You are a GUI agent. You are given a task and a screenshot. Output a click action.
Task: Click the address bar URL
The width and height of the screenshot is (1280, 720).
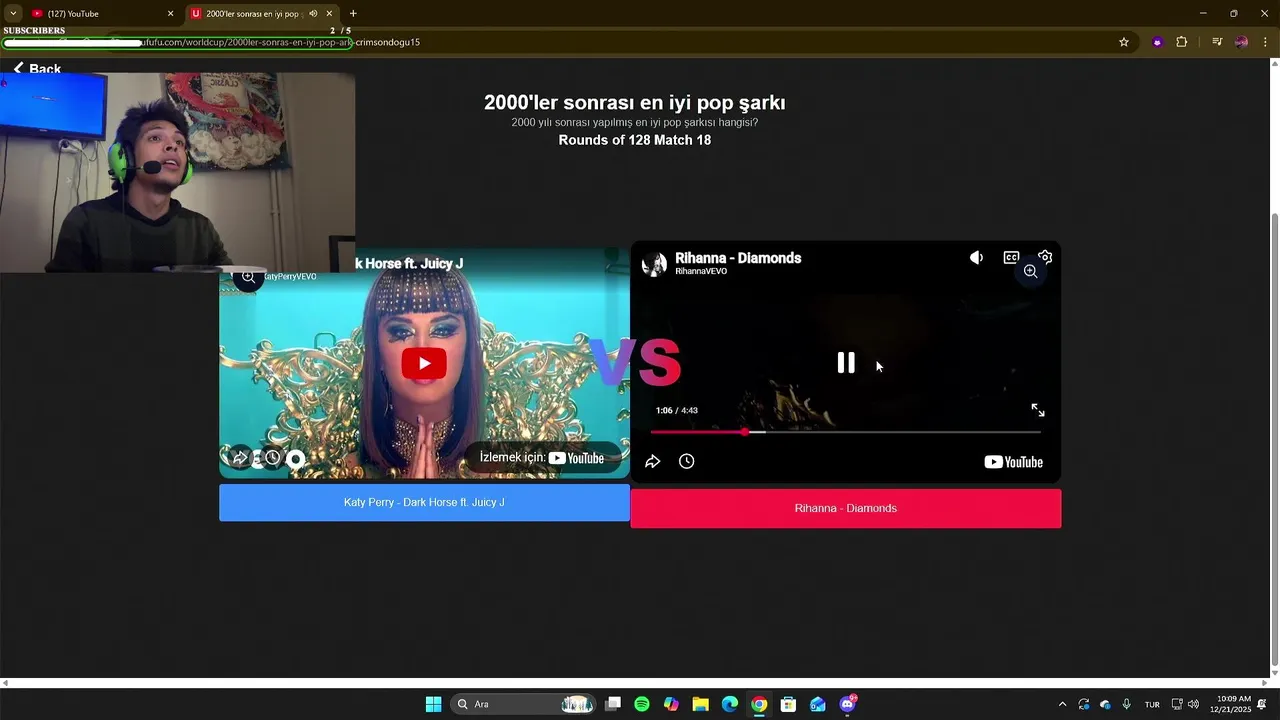click(x=280, y=43)
